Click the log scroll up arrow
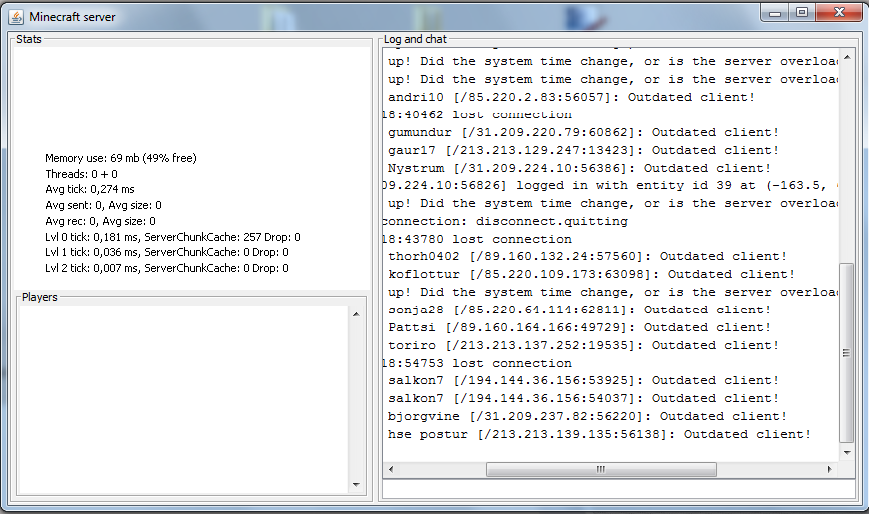The height and width of the screenshot is (514, 872). click(847, 57)
